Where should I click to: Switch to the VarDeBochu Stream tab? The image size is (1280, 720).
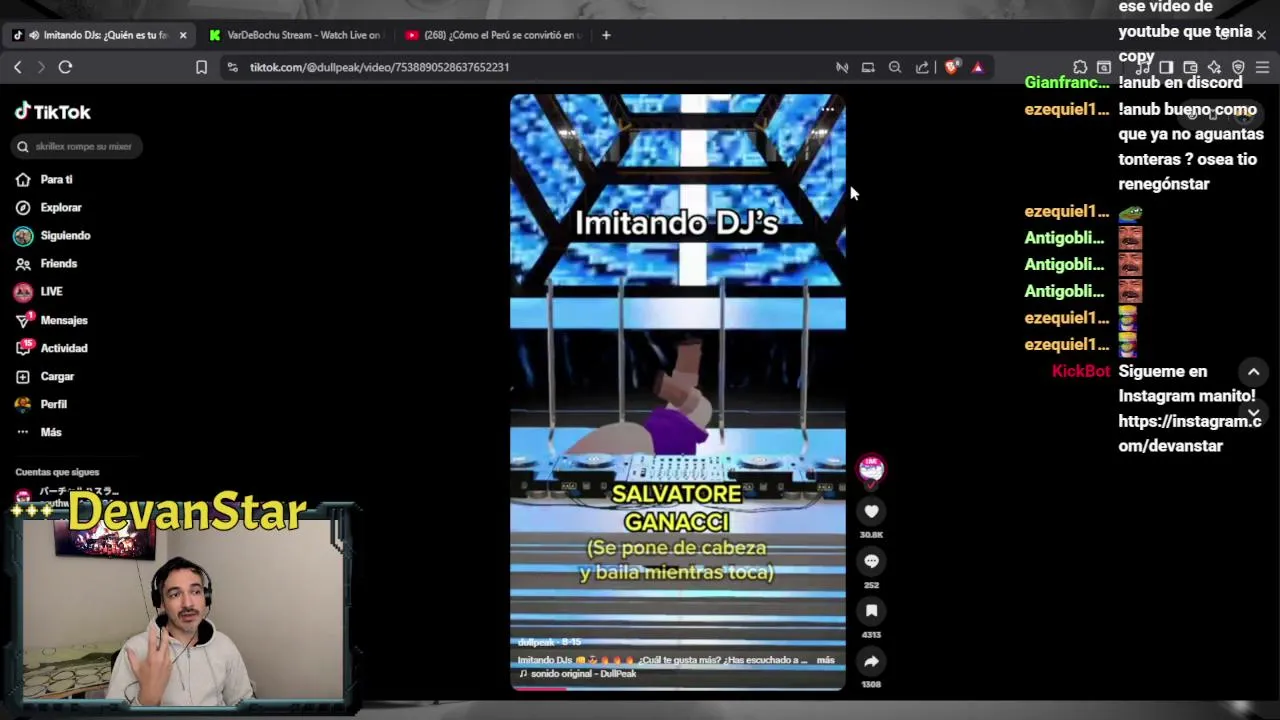coord(296,35)
